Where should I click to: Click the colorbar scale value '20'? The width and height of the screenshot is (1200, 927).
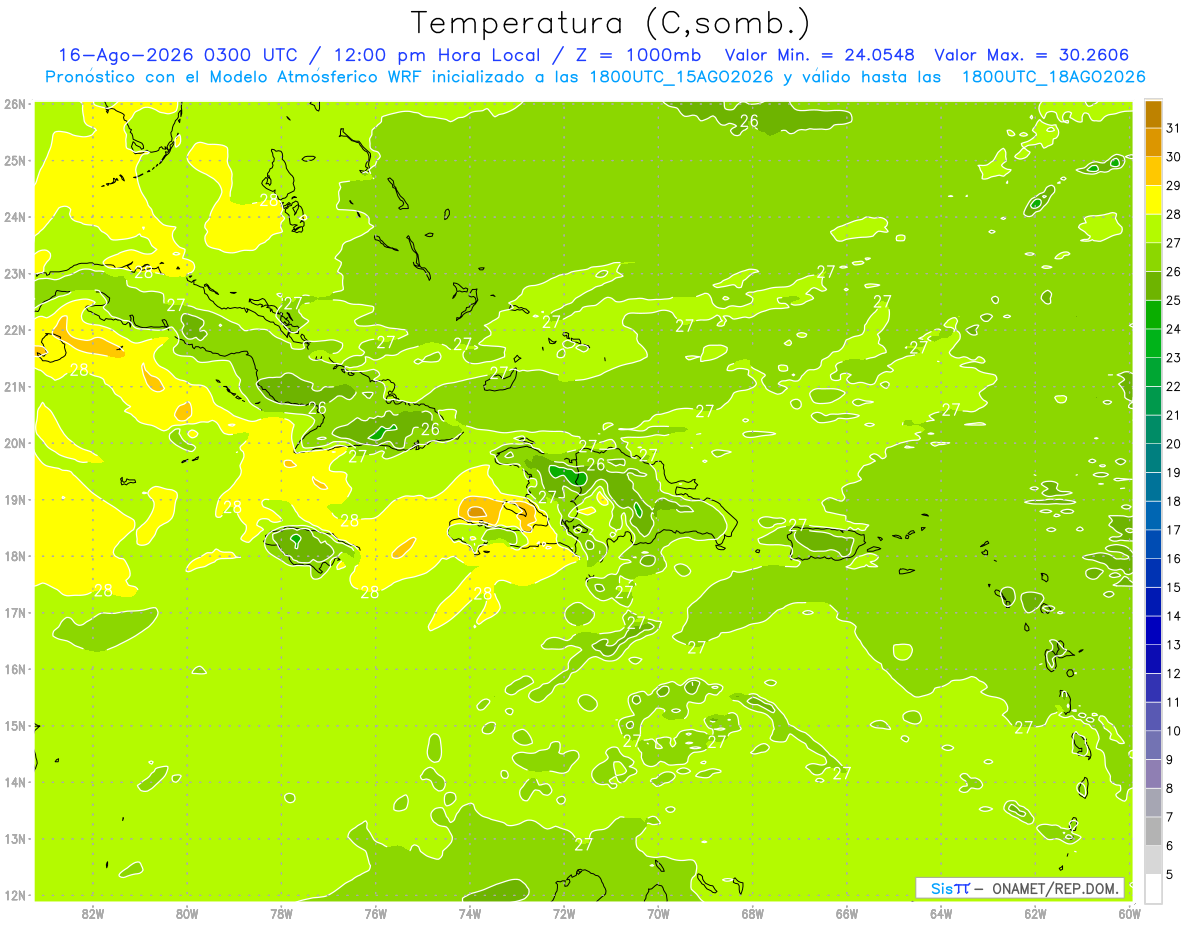1174,444
